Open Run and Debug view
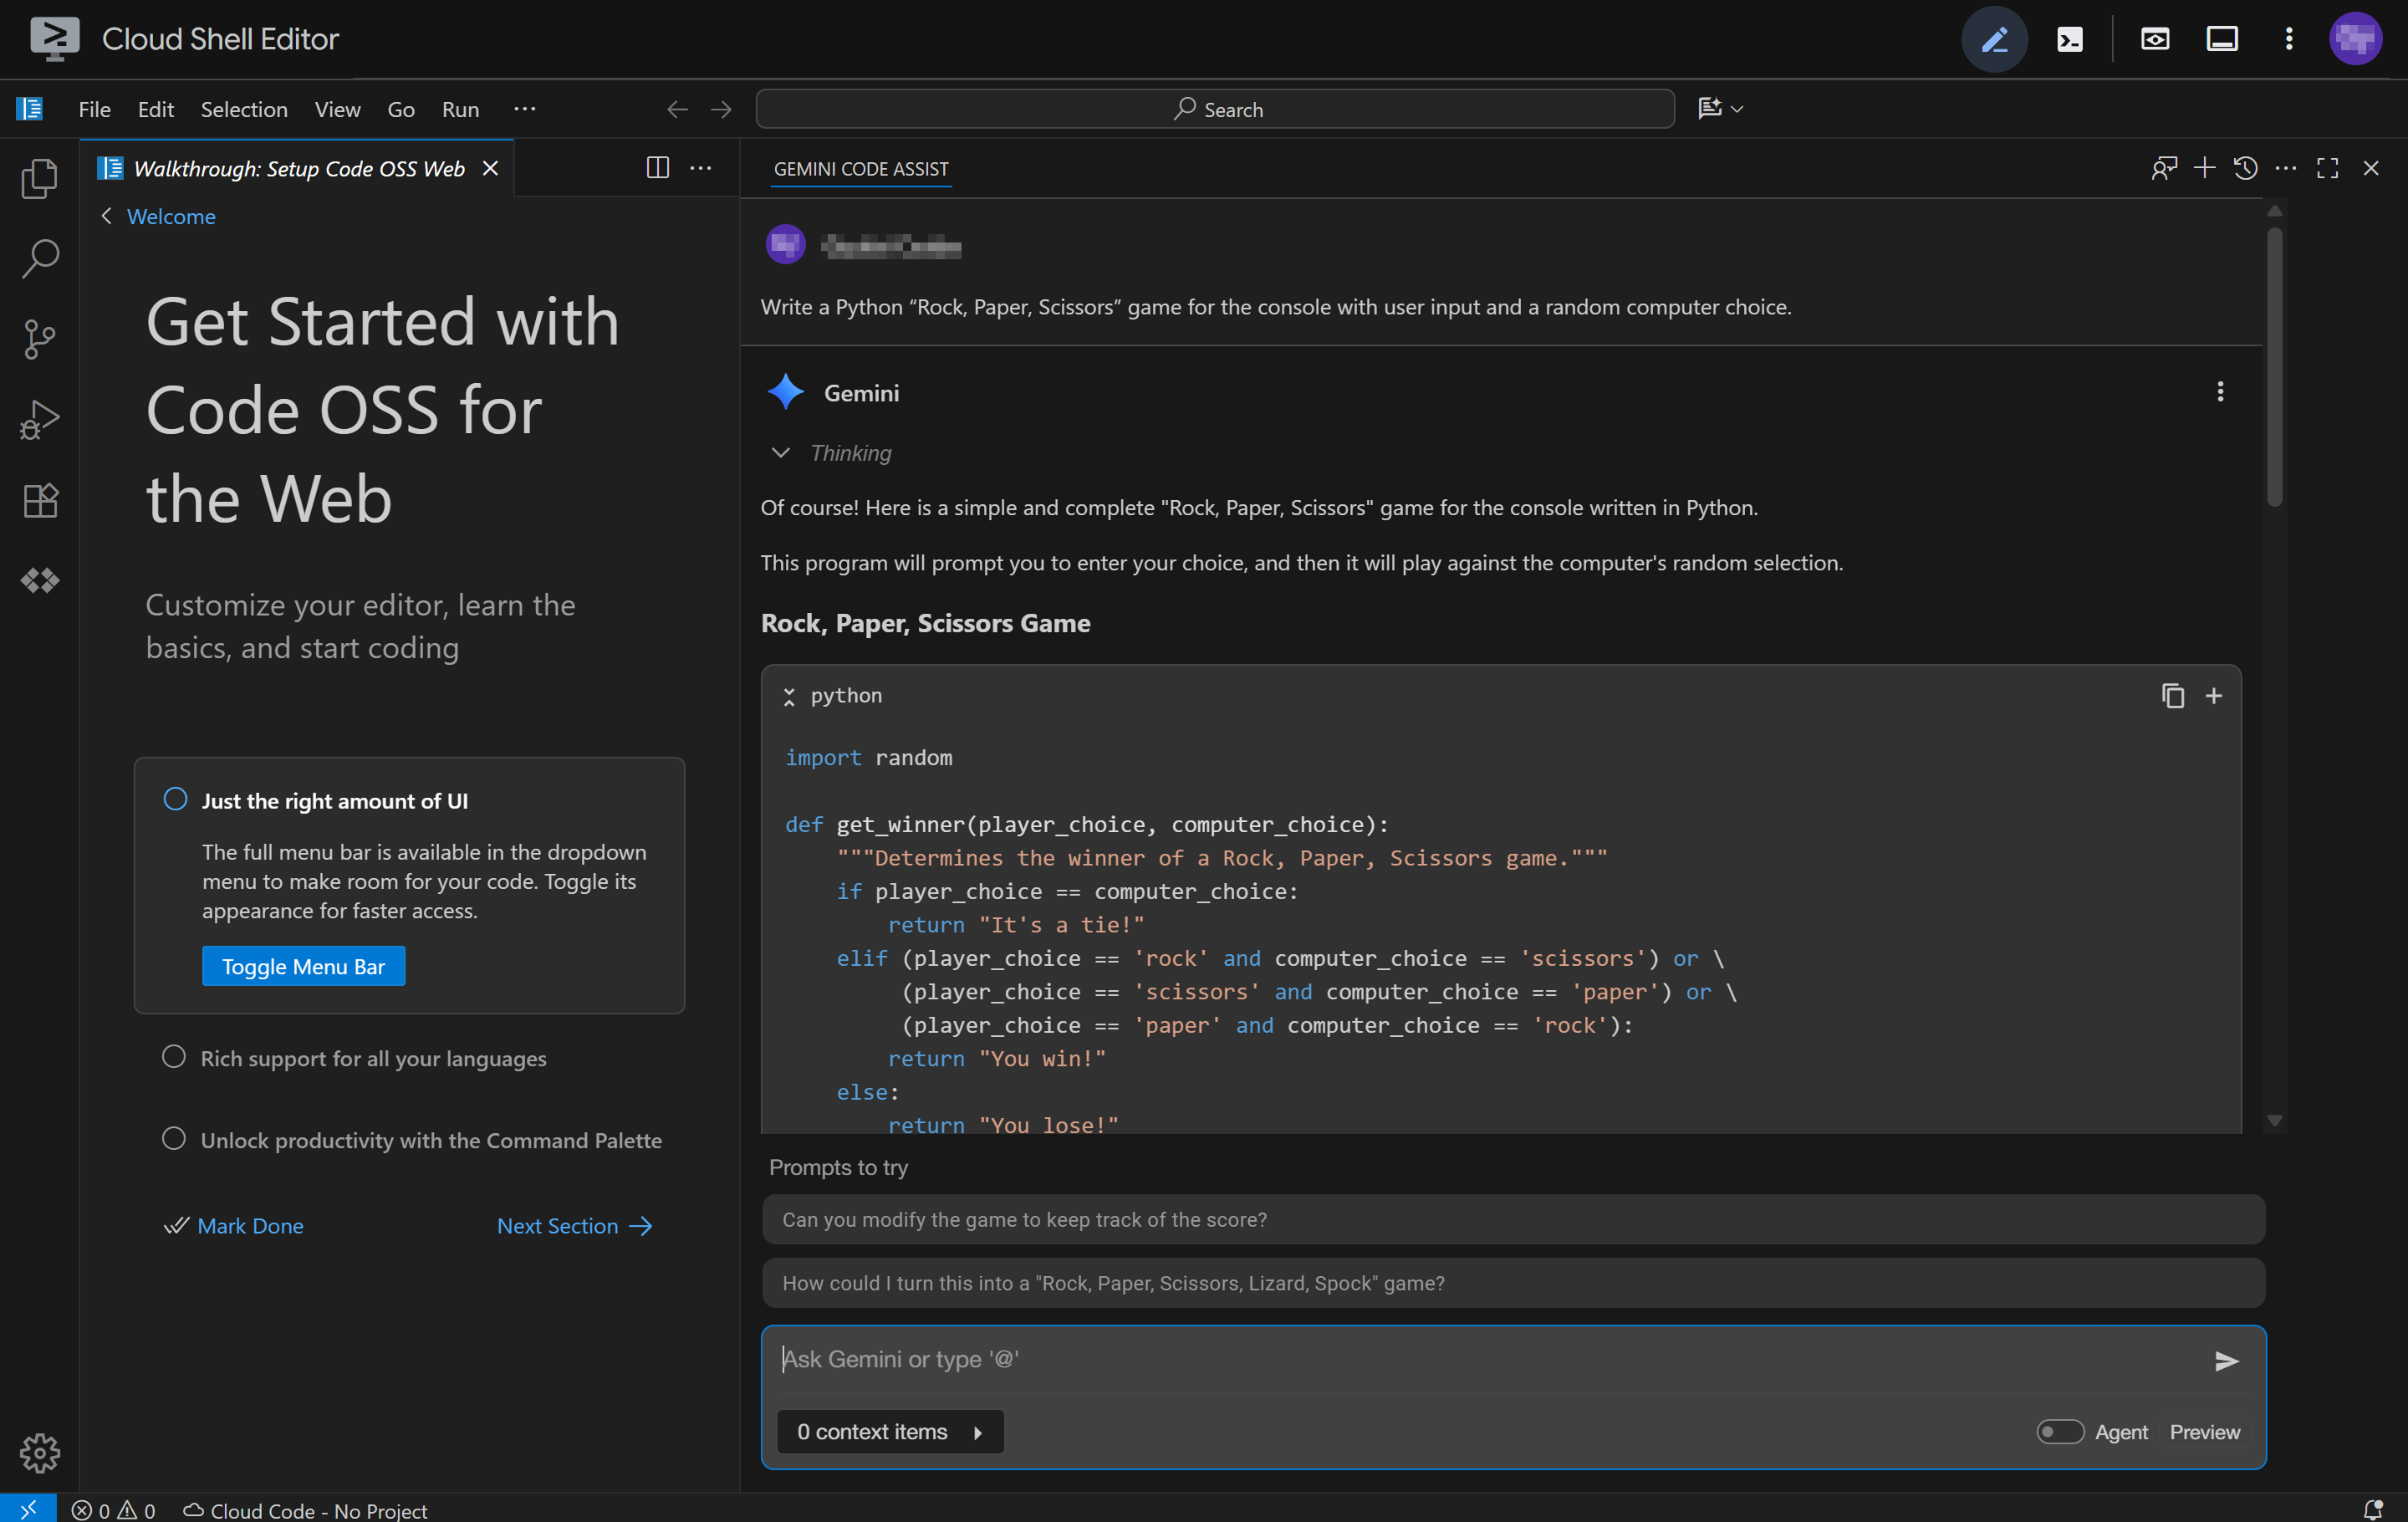The width and height of the screenshot is (2408, 1522). coord(39,419)
